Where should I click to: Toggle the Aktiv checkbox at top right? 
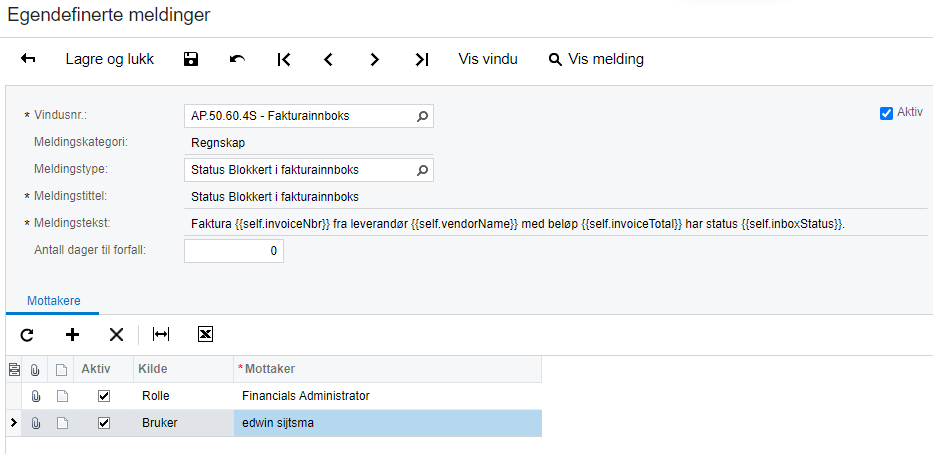click(x=886, y=113)
